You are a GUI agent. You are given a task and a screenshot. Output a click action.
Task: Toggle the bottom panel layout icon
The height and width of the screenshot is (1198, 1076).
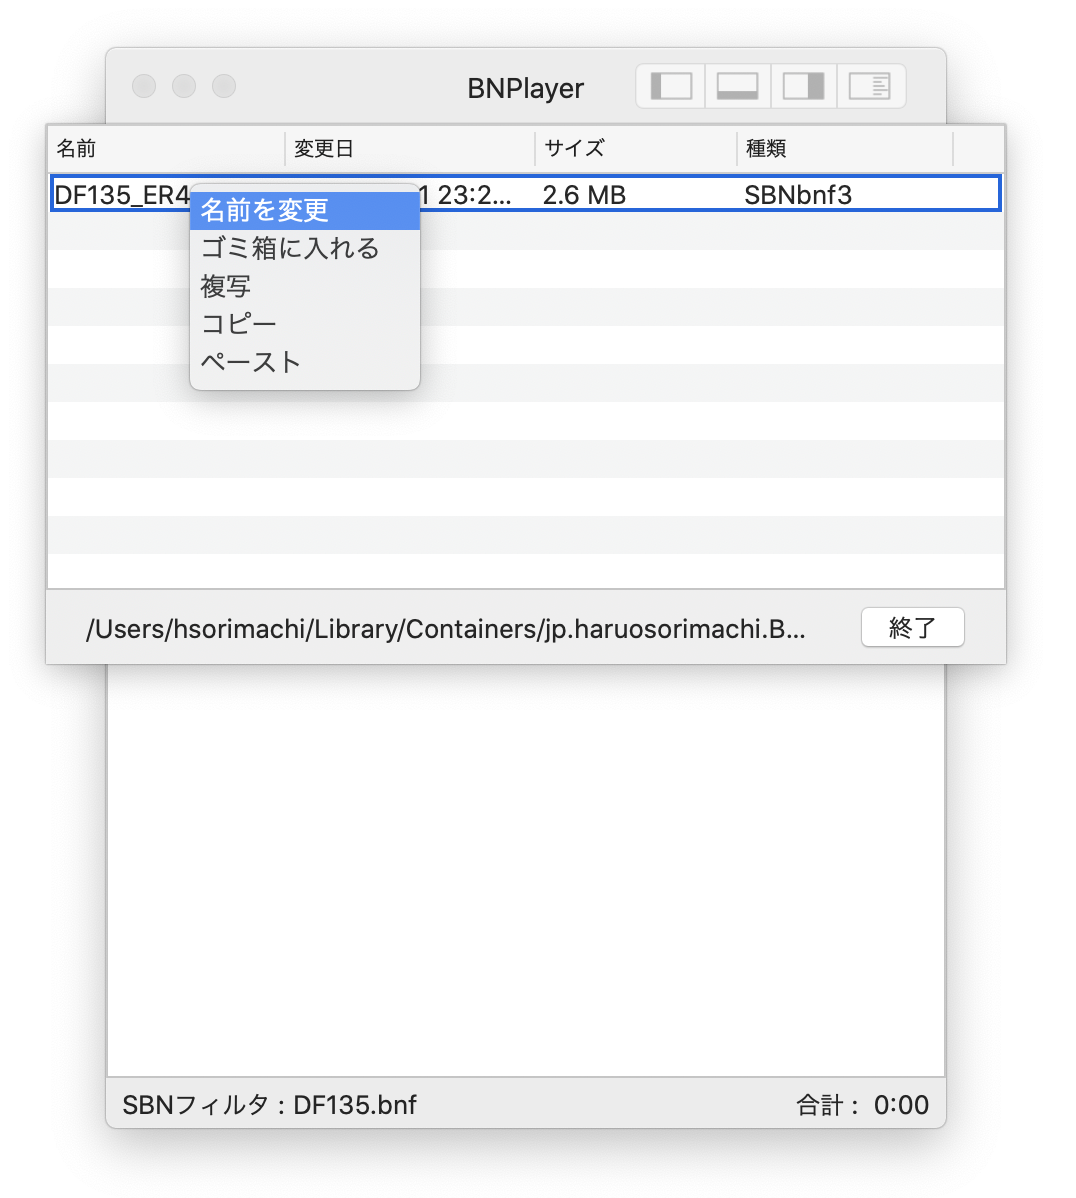pyautogui.click(x=737, y=86)
